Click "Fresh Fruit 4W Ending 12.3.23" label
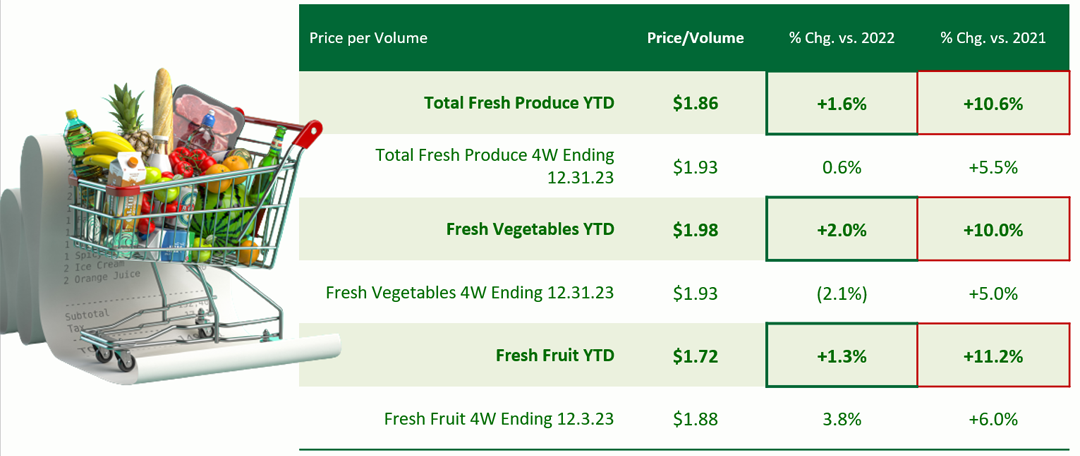This screenshot has width=1080, height=456. [498, 419]
